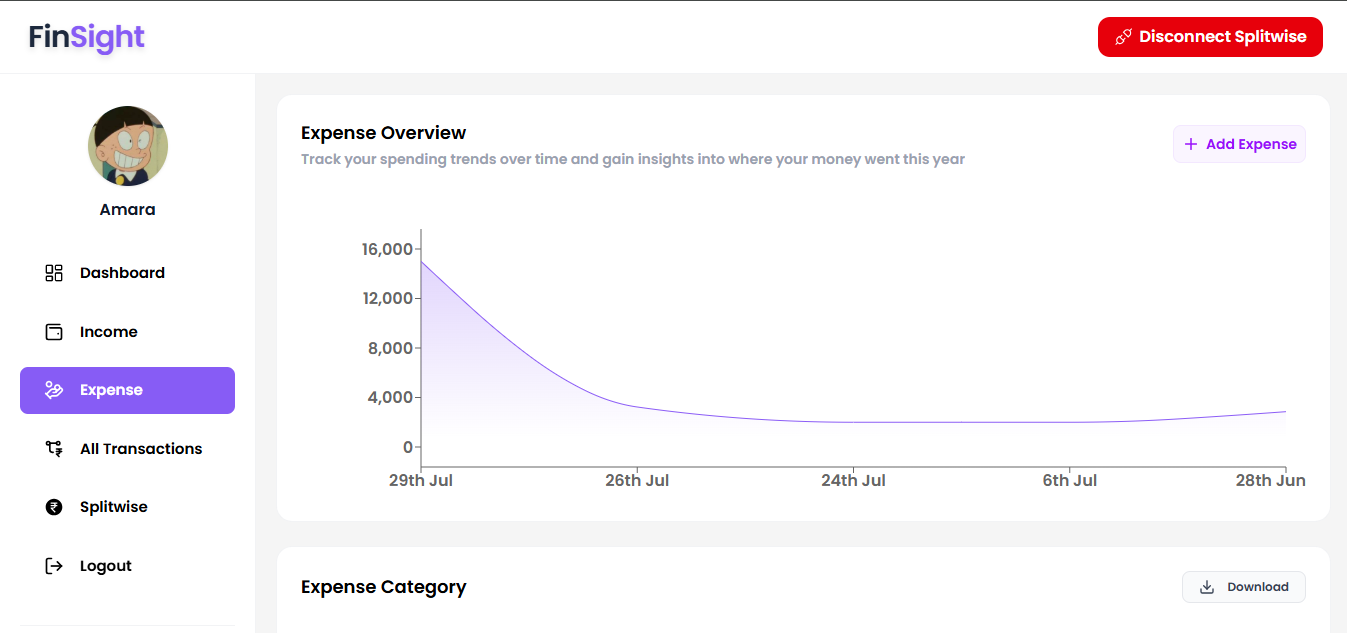1347x633 pixels.
Task: Click the 8,000 y-axis value
Action: (x=390, y=348)
